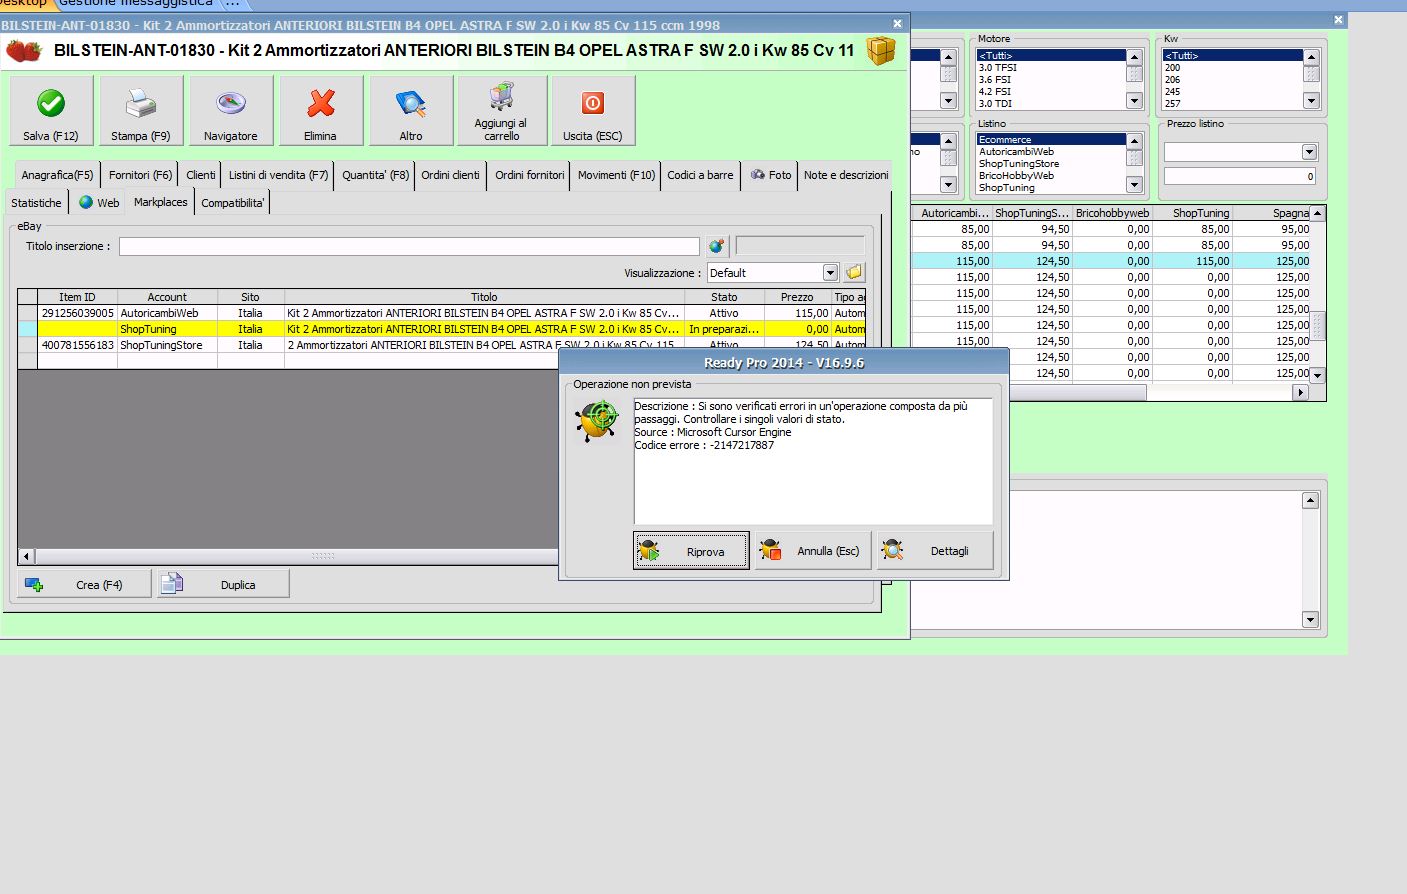Click the gold boxes icon in the title header
Screen dimensions: 1407x894
[x=881, y=50]
